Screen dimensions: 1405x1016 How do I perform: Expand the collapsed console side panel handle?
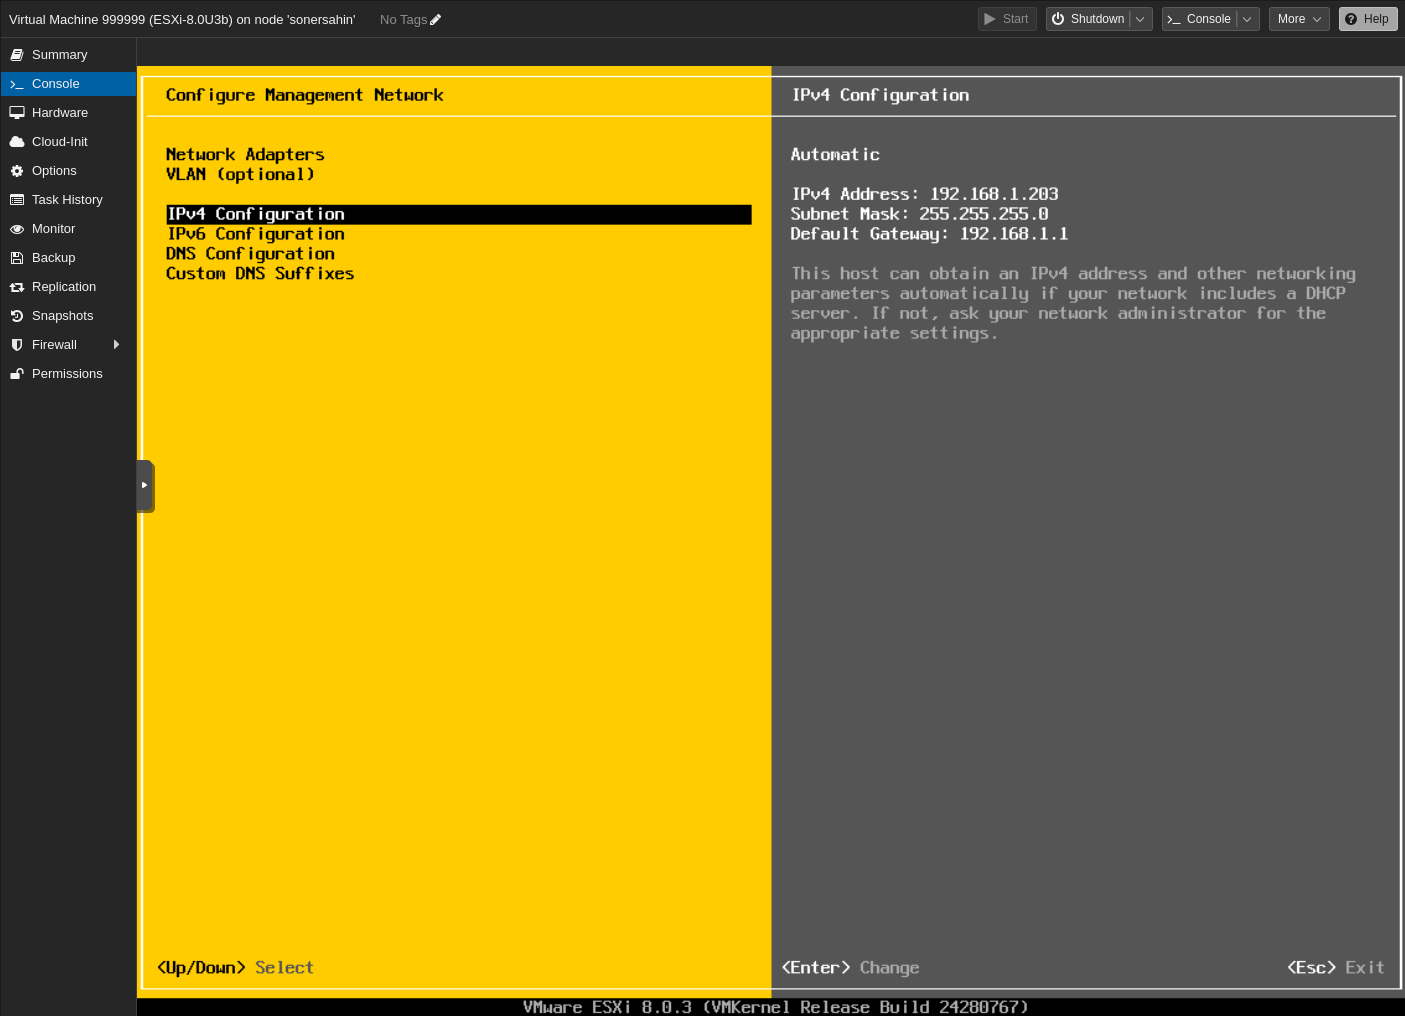(145, 486)
